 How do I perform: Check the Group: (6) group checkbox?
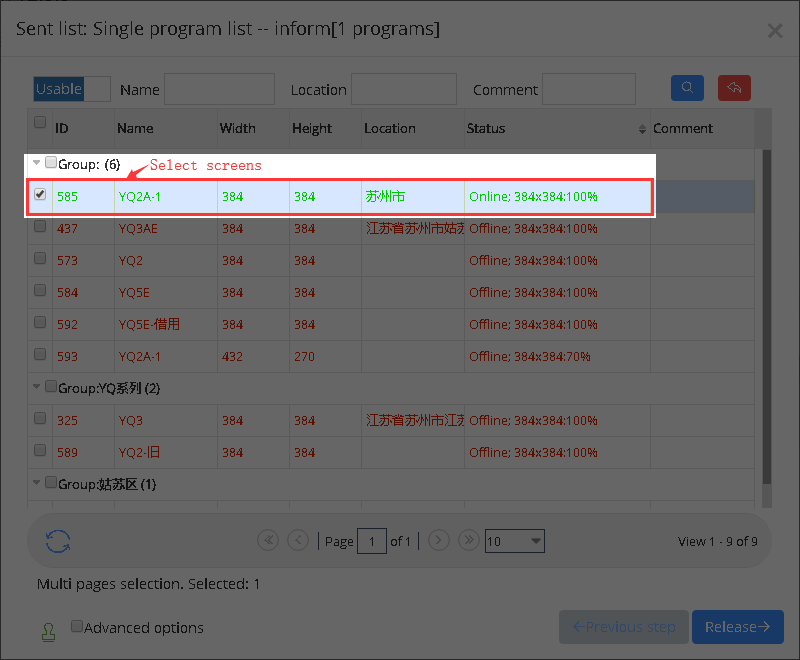coord(51,162)
